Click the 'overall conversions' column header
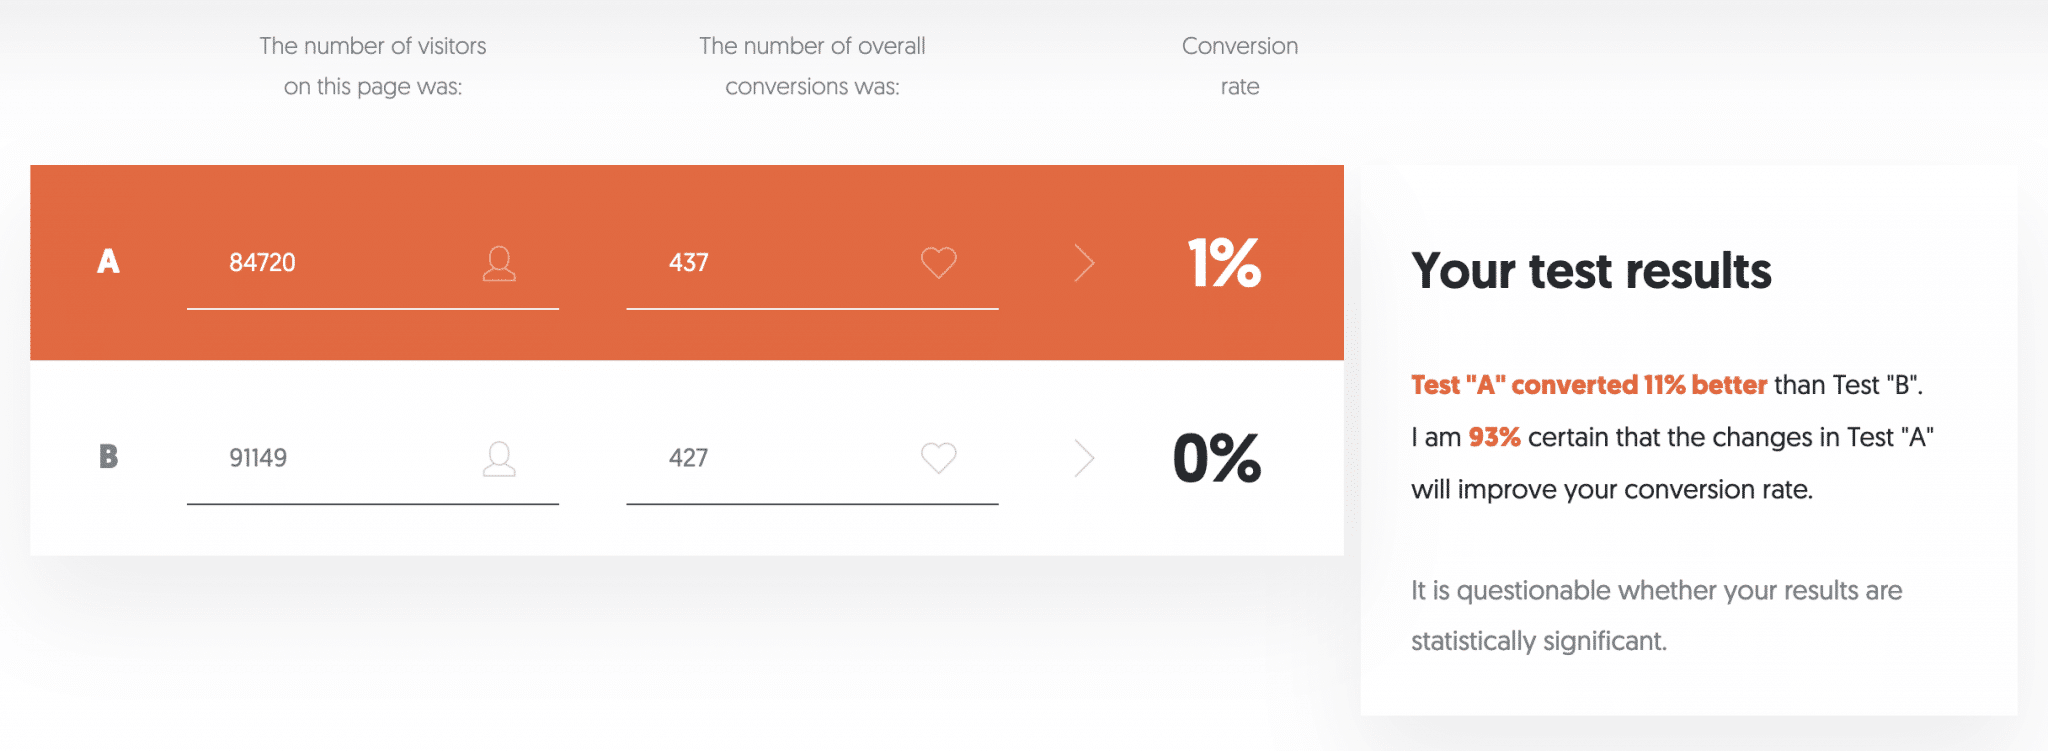 [x=812, y=66]
